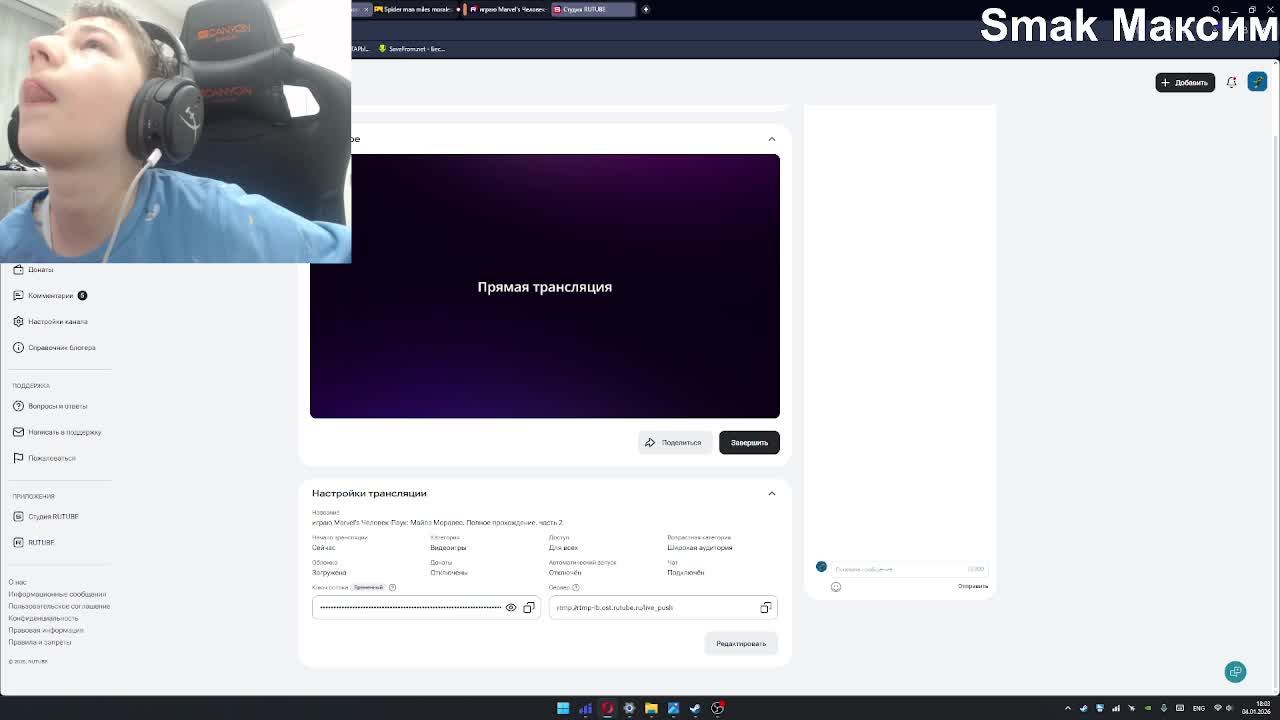1280x720 pixels.
Task: Open Правовая информация footer link
Action: (46, 630)
